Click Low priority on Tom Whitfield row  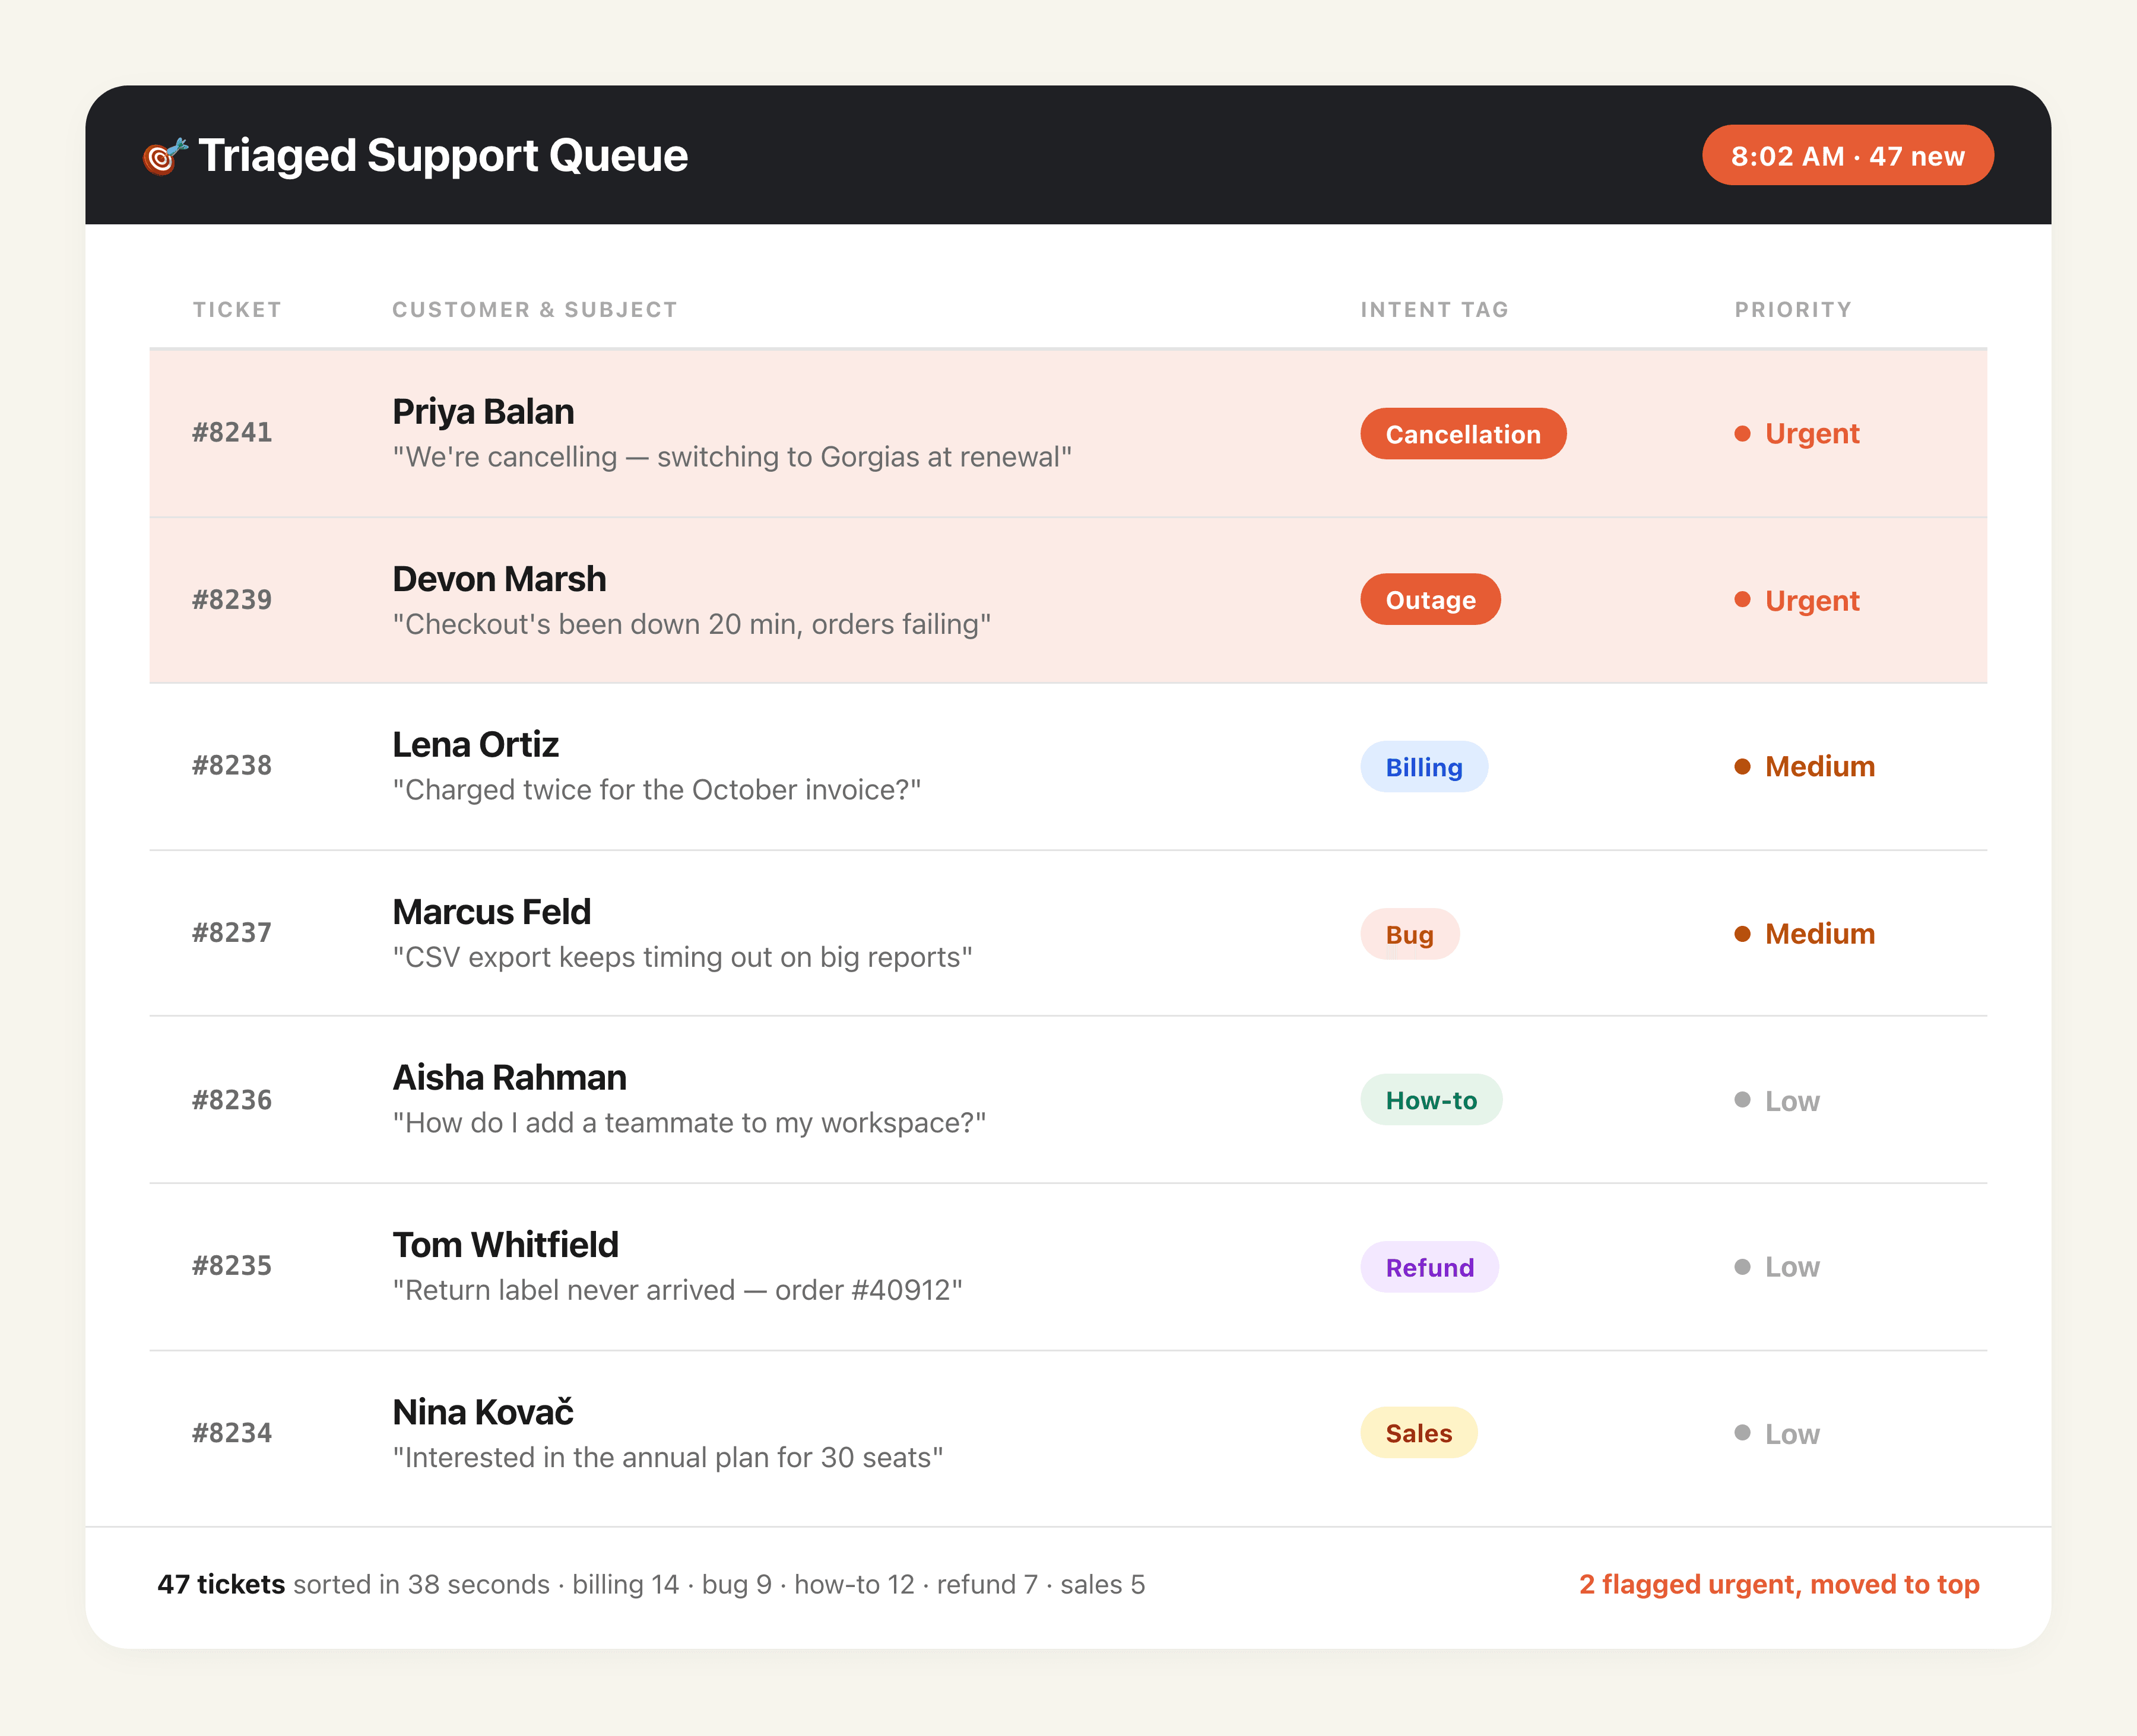click(1777, 1266)
